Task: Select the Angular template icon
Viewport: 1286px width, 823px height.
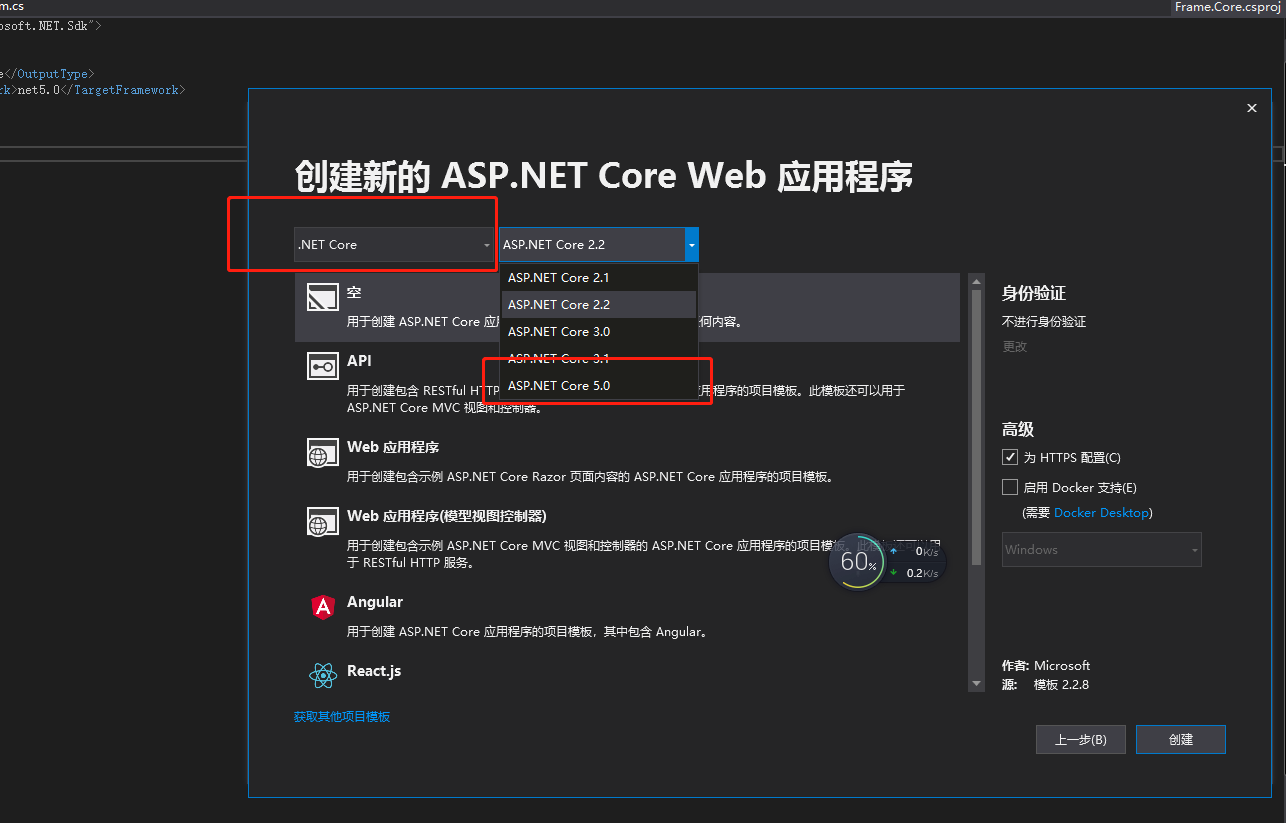Action: pos(322,607)
